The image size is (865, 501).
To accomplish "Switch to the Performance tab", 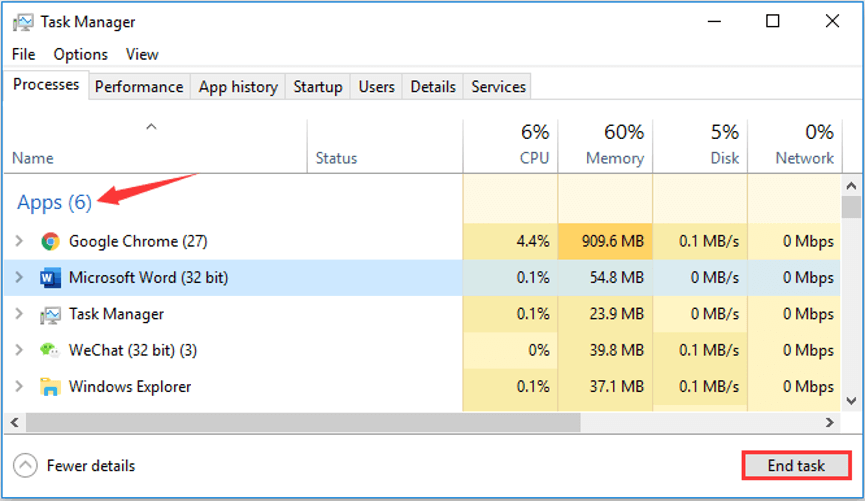I will (x=139, y=87).
